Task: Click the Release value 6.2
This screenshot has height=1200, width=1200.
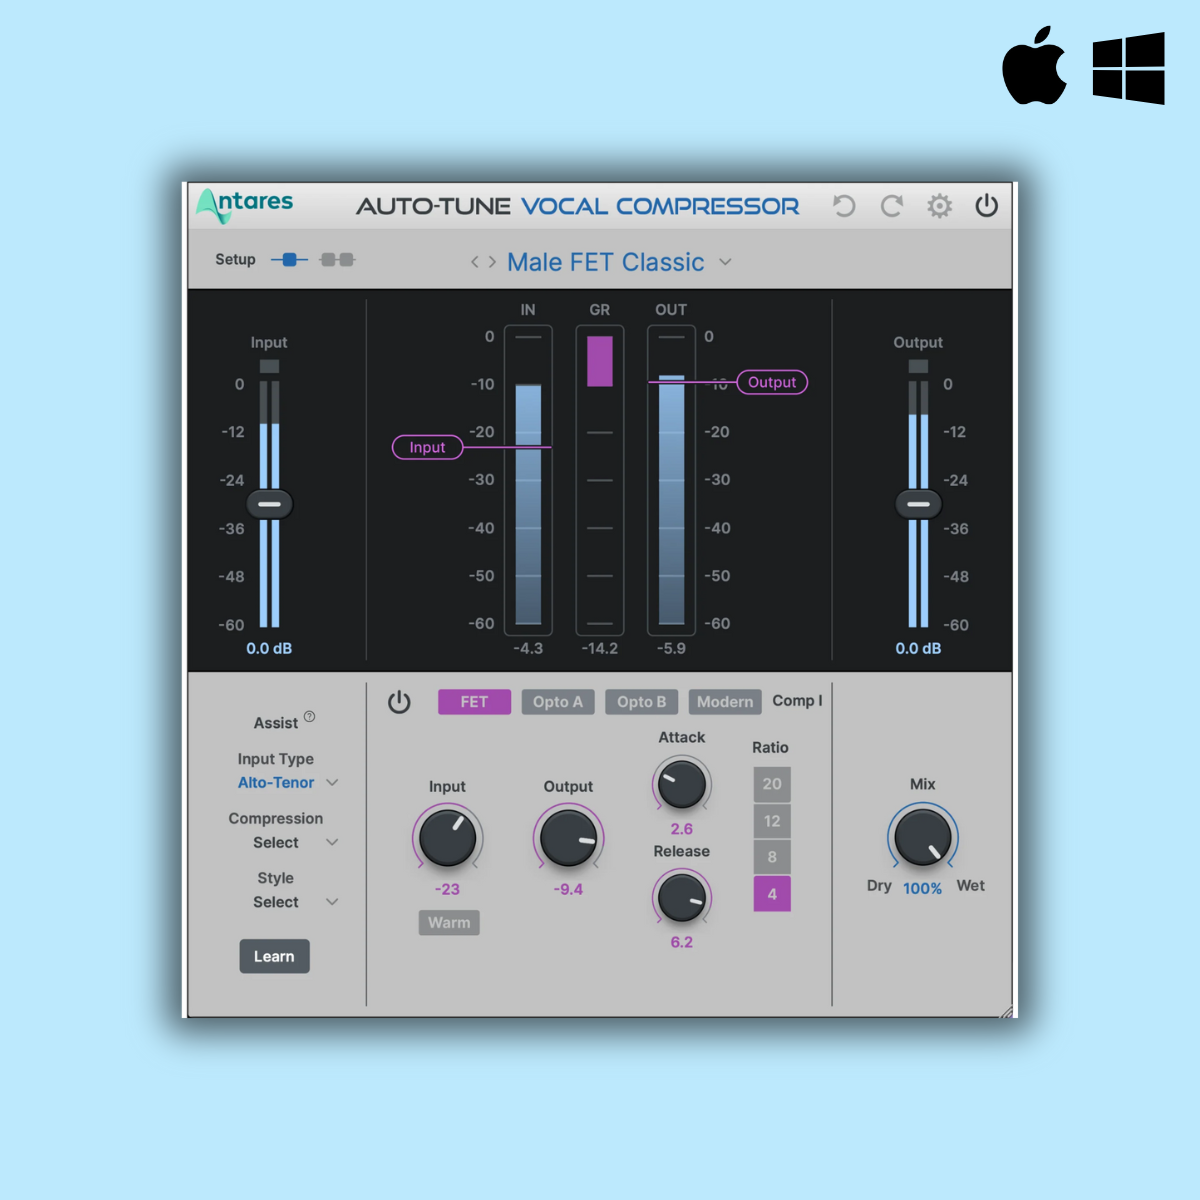Action: click(682, 942)
